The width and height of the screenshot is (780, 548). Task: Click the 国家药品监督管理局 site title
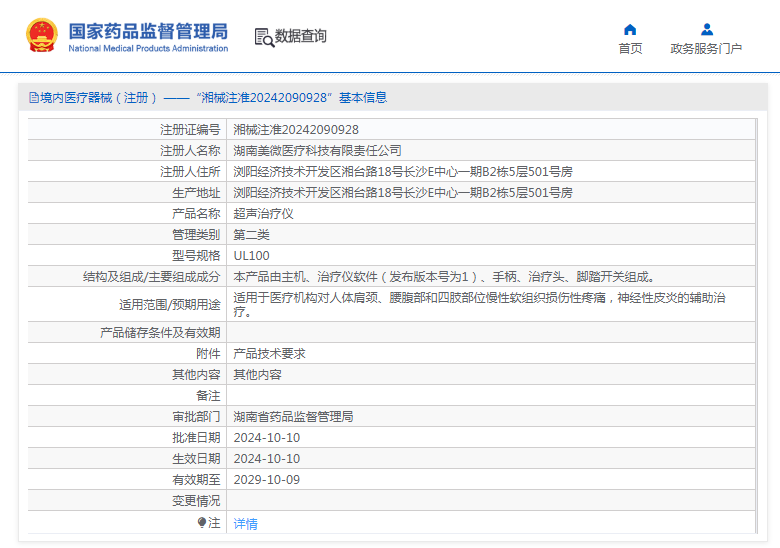pyautogui.click(x=148, y=31)
